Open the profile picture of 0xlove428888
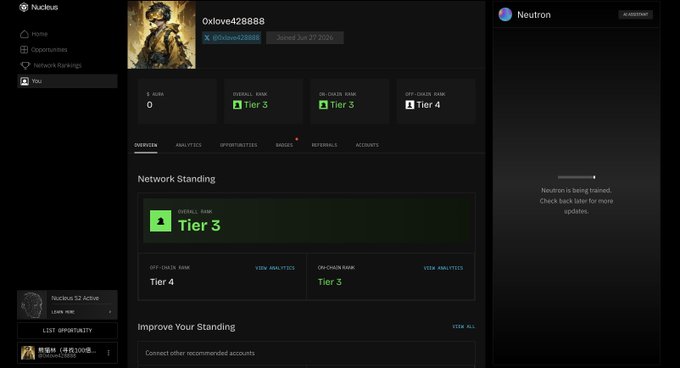 click(162, 35)
